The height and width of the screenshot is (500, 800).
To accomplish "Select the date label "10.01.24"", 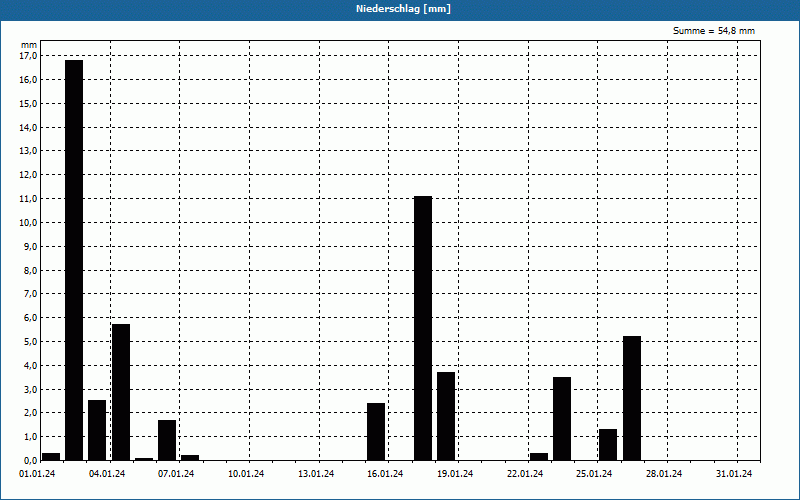I will pos(246,474).
